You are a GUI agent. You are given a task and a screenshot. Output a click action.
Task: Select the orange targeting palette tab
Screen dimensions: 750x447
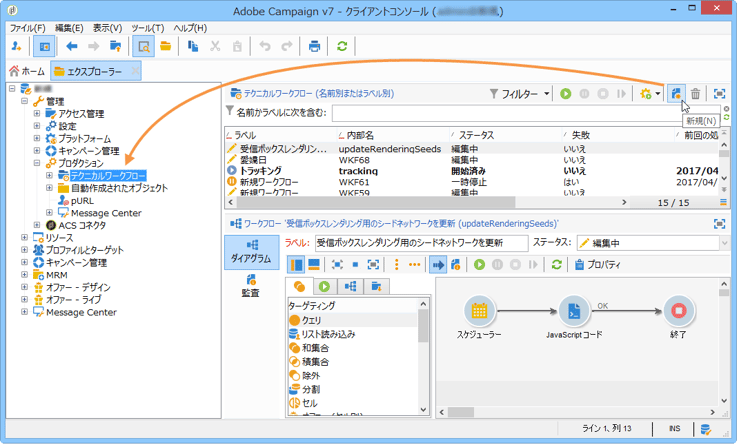click(299, 286)
